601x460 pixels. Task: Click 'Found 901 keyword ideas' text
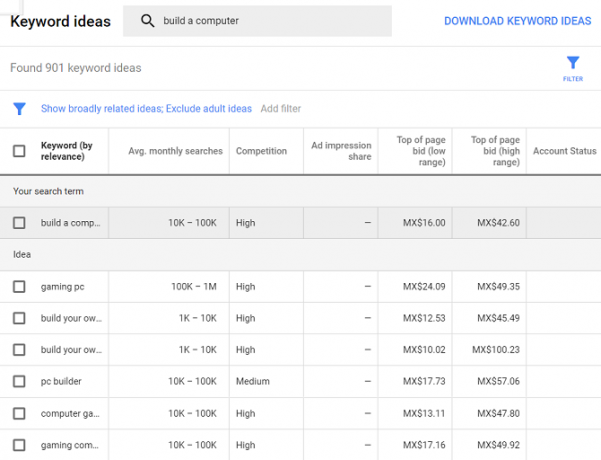coord(76,68)
